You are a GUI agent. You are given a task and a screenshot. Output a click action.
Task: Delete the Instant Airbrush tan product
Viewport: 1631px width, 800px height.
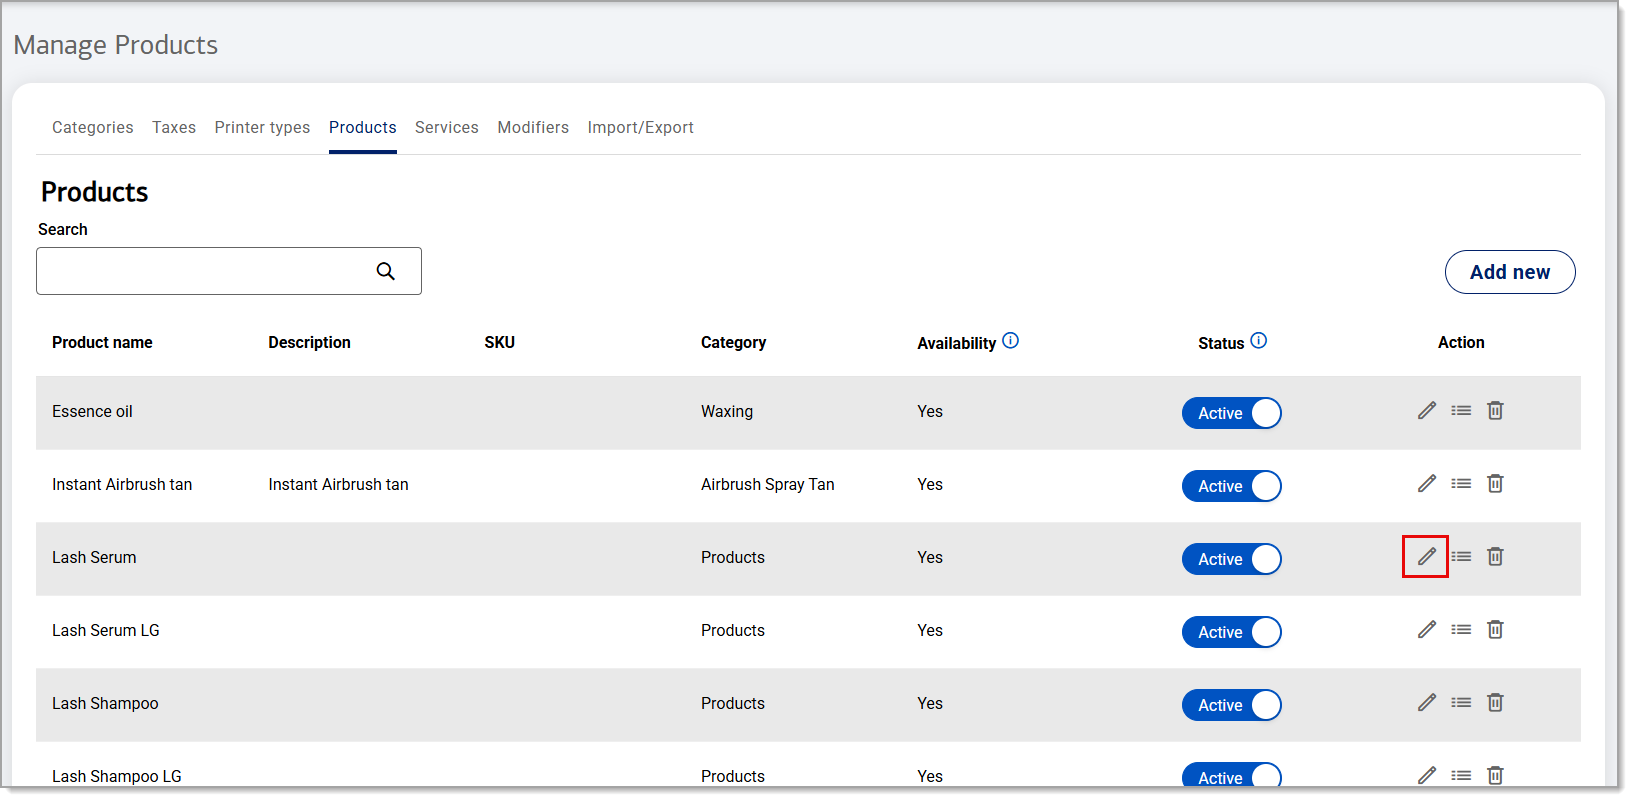coord(1495,484)
